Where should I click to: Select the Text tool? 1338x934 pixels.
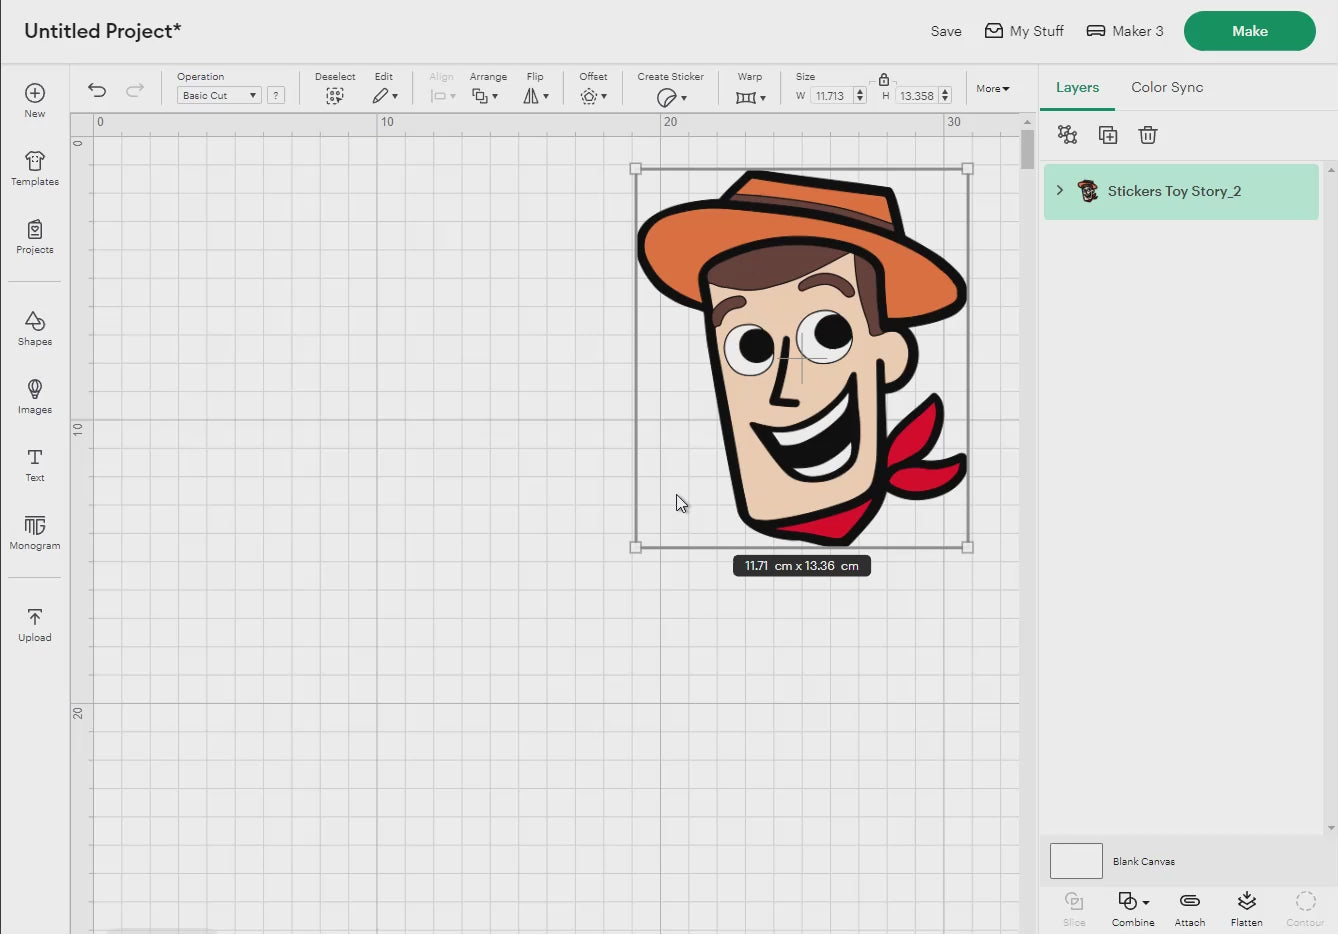pyautogui.click(x=35, y=464)
